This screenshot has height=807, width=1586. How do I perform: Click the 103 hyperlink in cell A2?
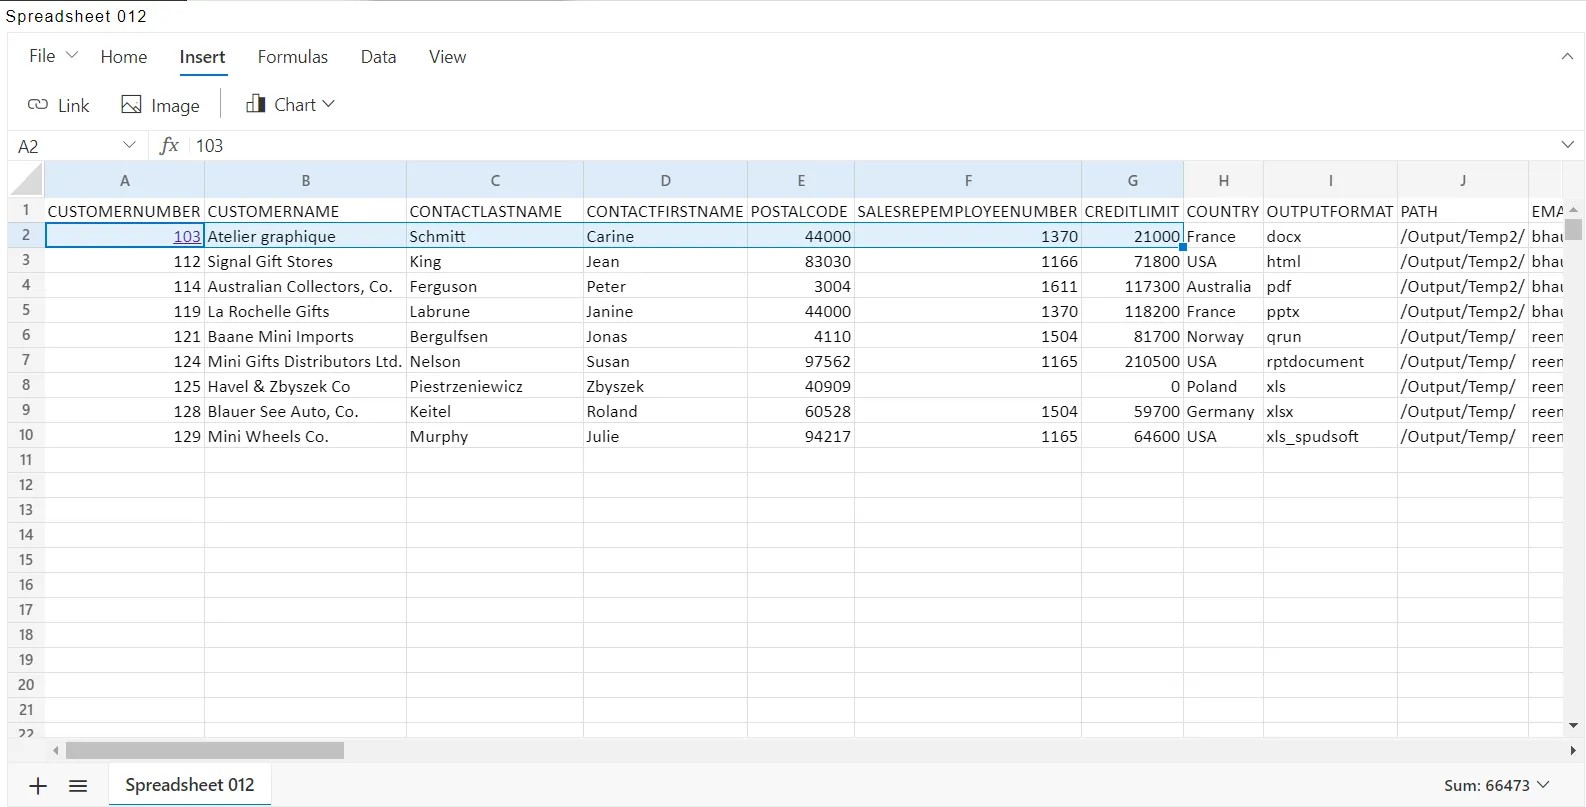click(x=187, y=237)
